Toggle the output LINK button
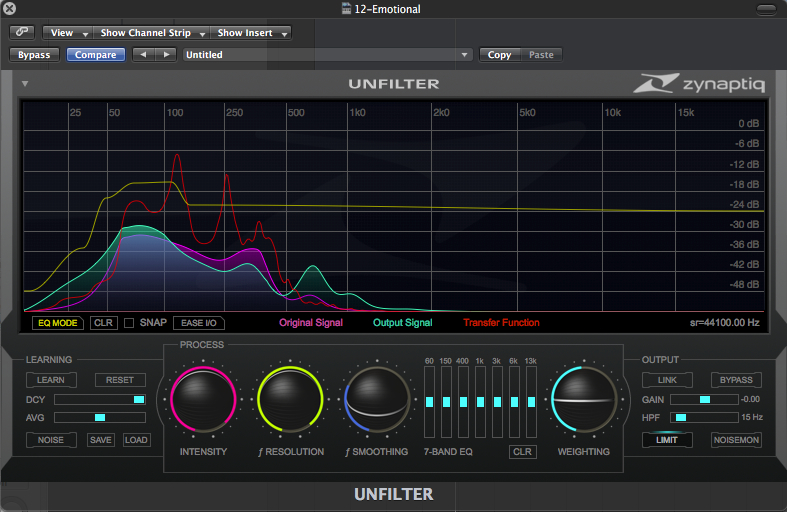 point(667,380)
